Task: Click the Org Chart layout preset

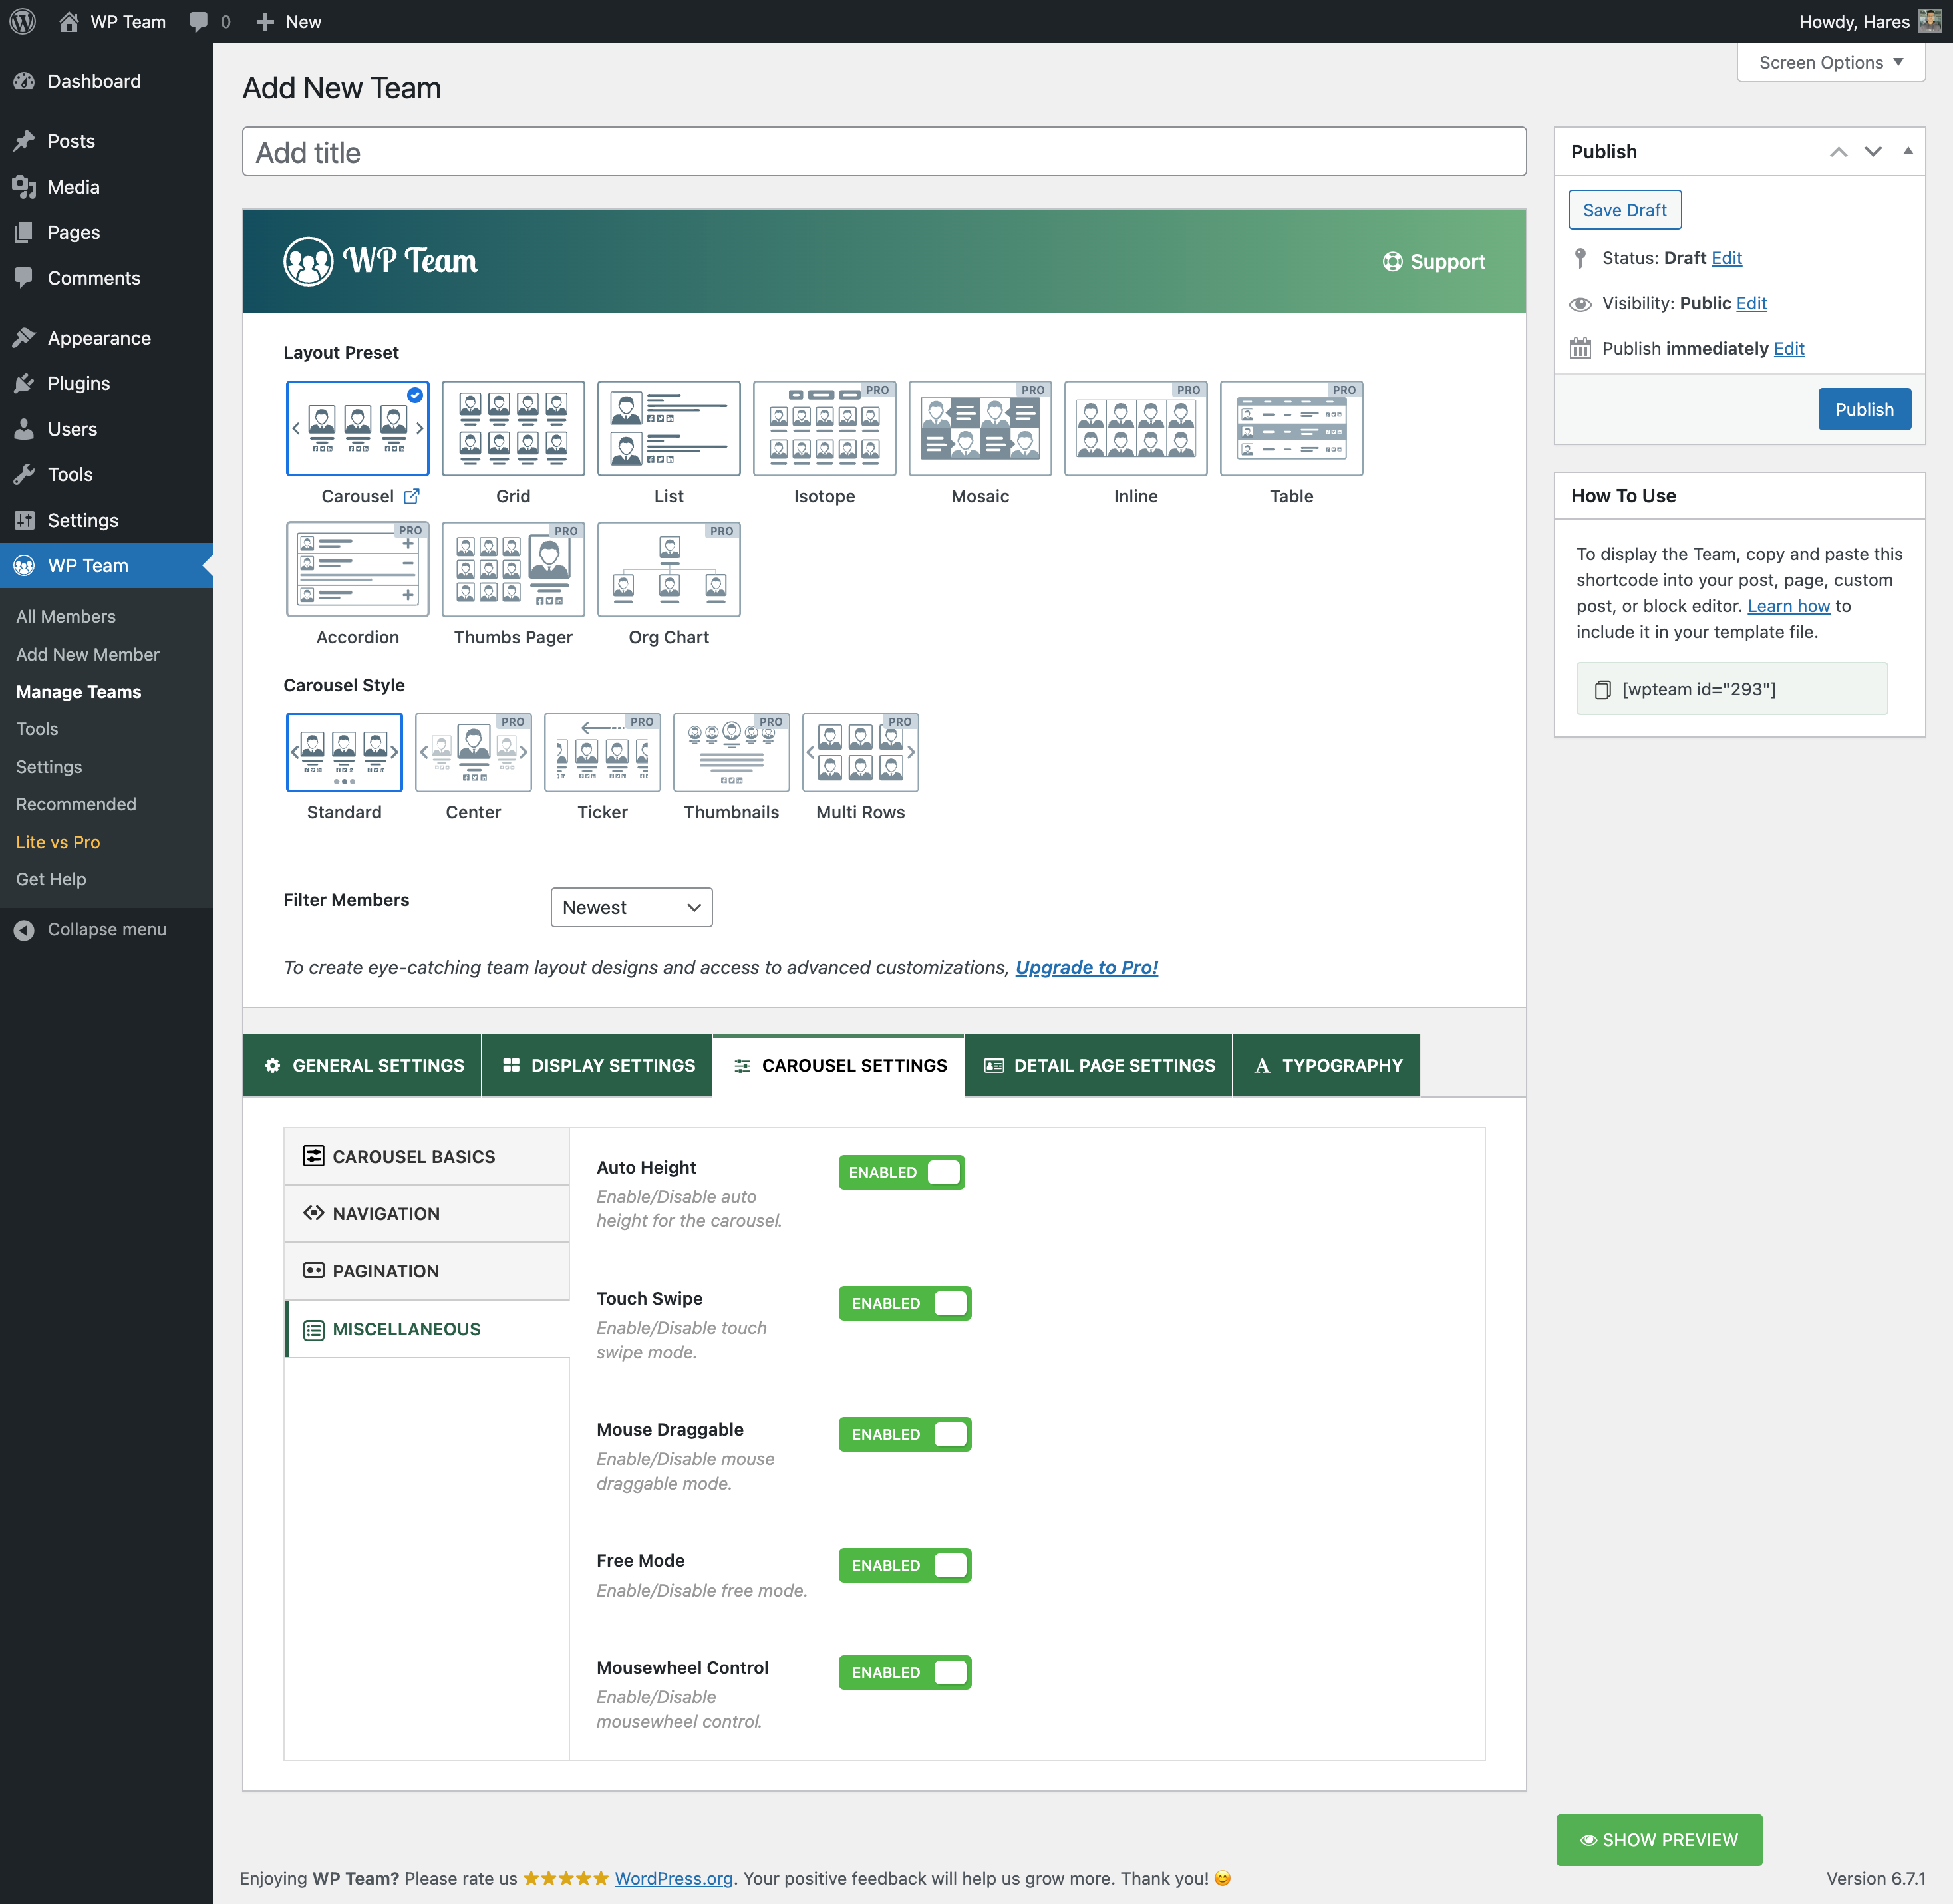Action: click(x=668, y=570)
